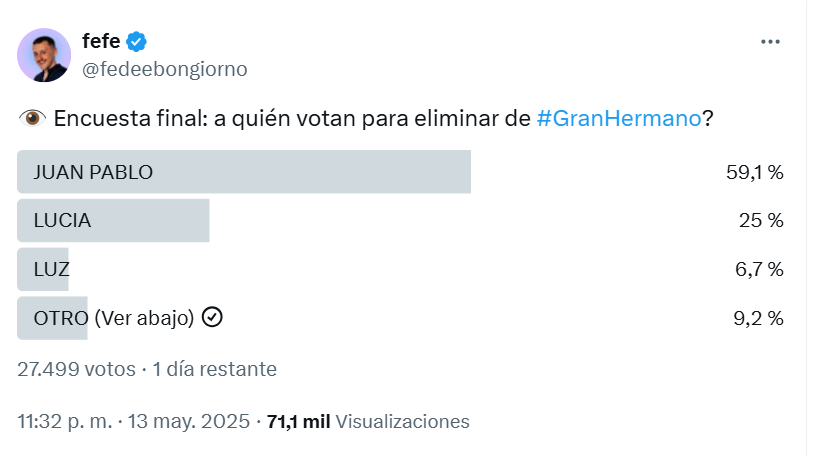The image size is (832, 456).
Task: Open the 11:32 p. m. 13 may. 2025 timestamp
Action: [x=133, y=421]
